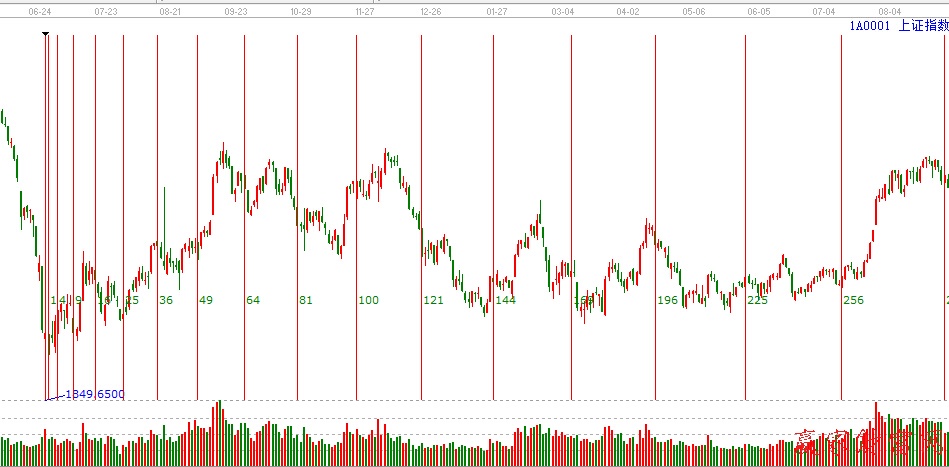Select the 11-27 date axis label
The image size is (949, 467).
click(x=365, y=12)
